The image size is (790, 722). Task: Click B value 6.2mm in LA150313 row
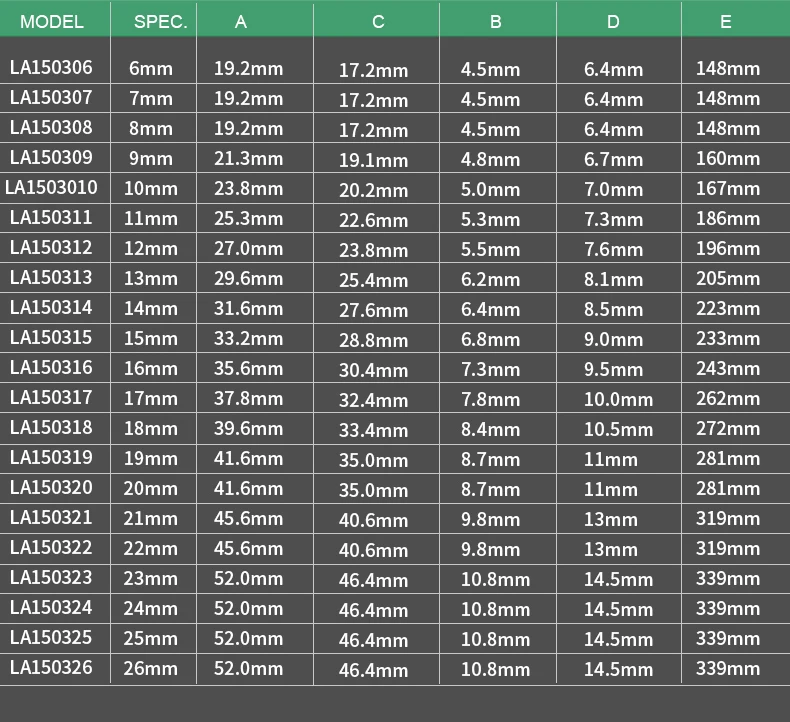[x=490, y=280]
